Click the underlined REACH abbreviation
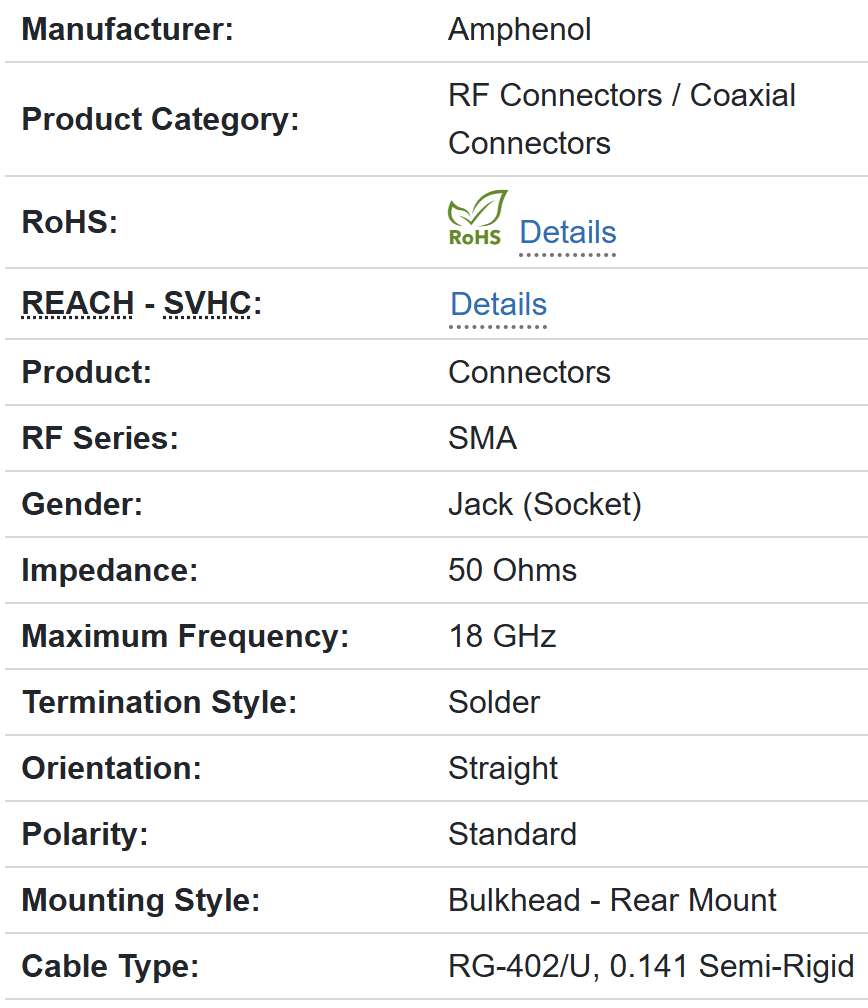 coord(77,303)
